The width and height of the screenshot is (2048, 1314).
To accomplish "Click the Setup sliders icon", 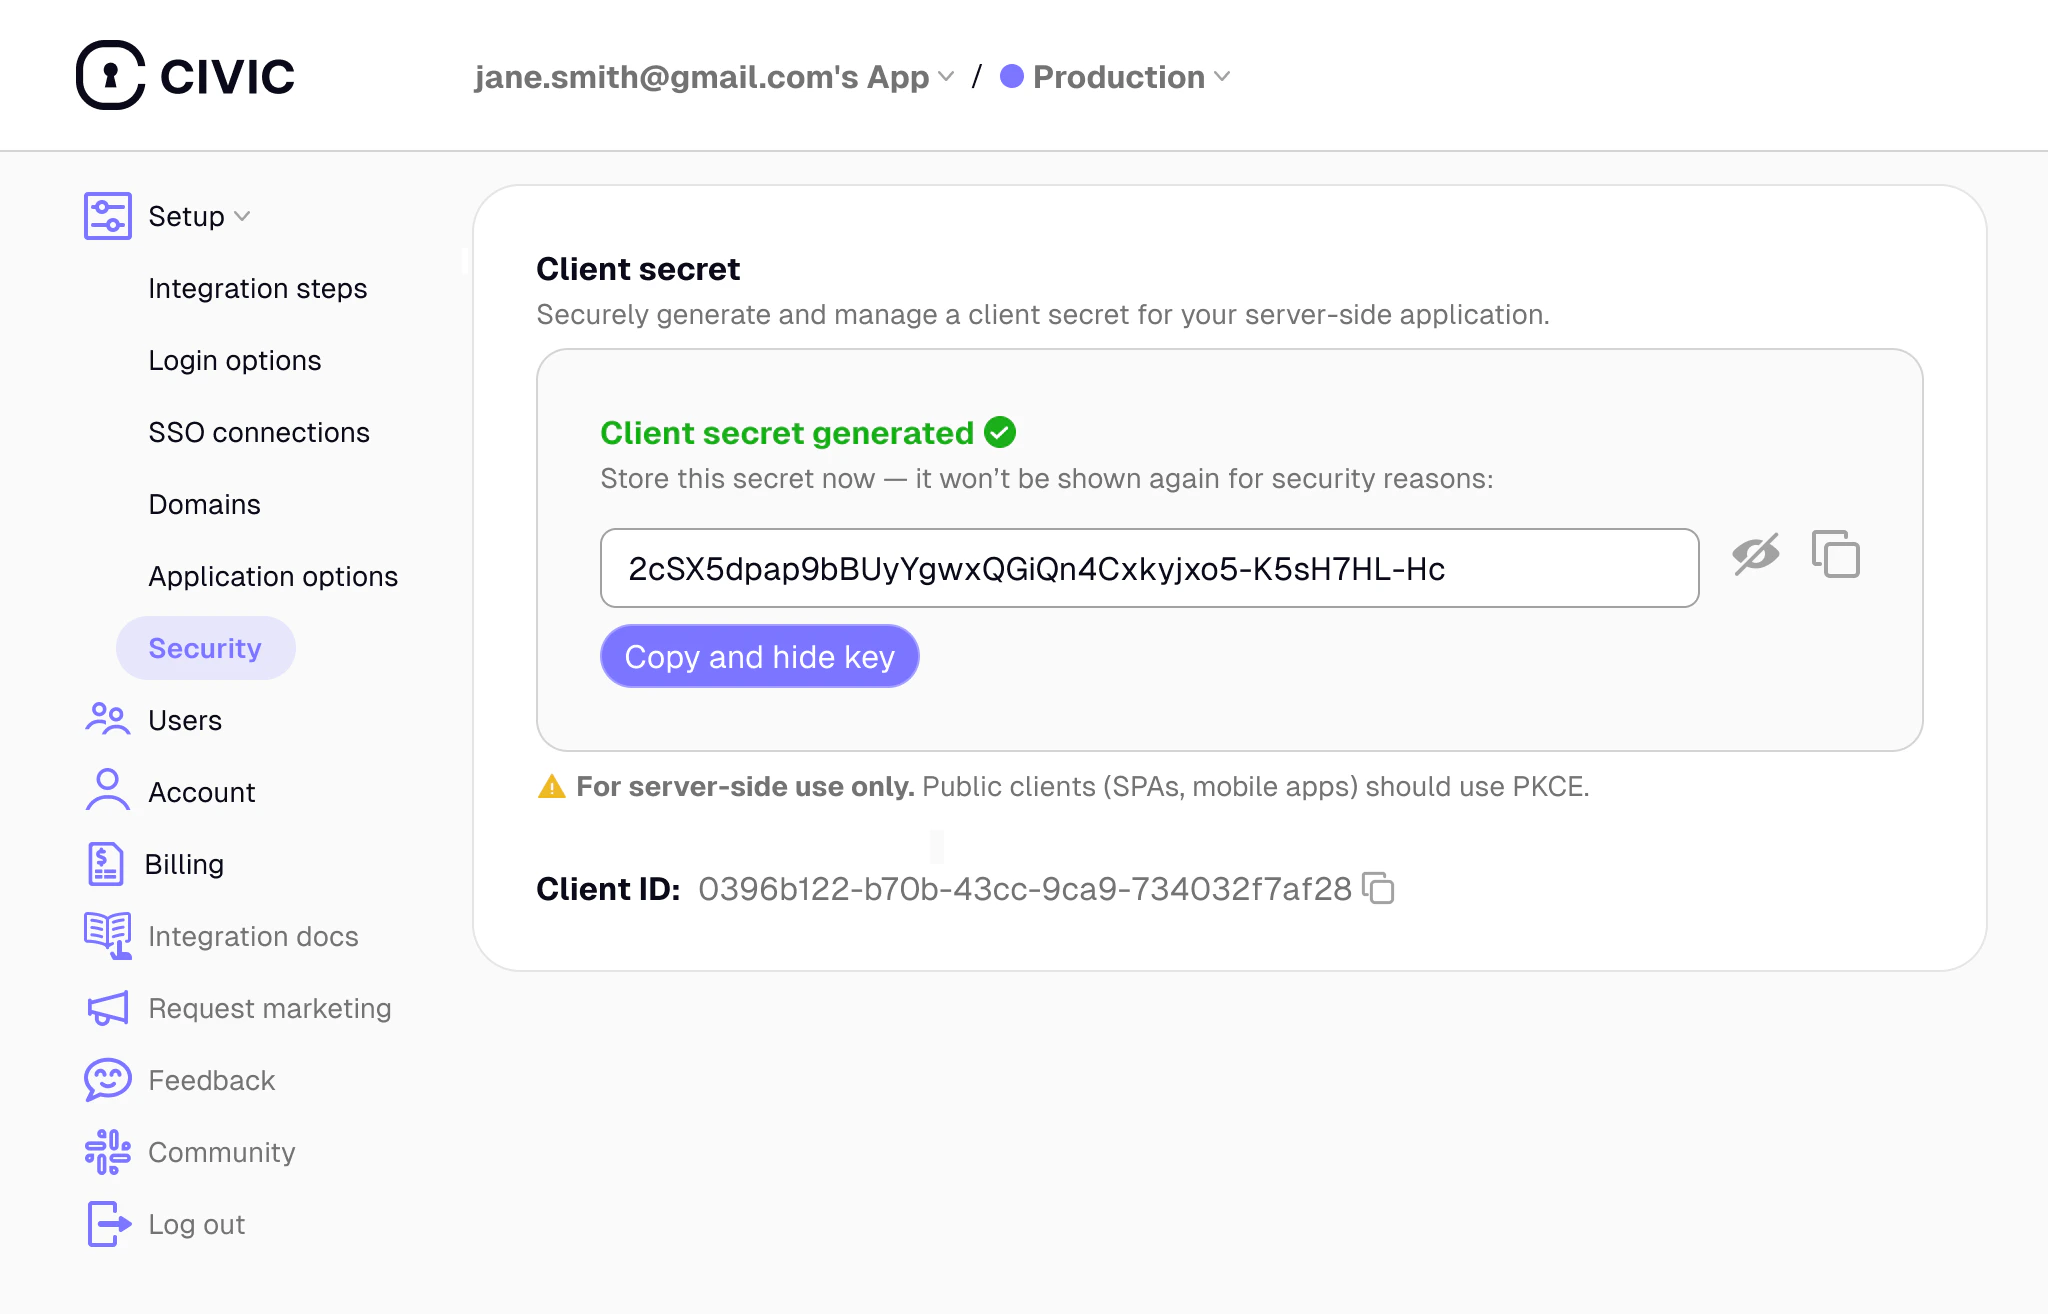I will [107, 215].
